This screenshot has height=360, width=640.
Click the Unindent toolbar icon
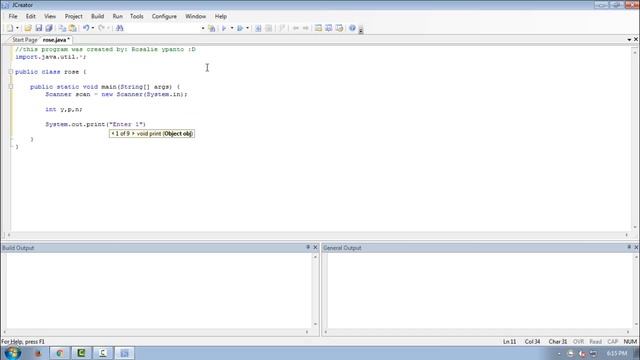coord(269,28)
